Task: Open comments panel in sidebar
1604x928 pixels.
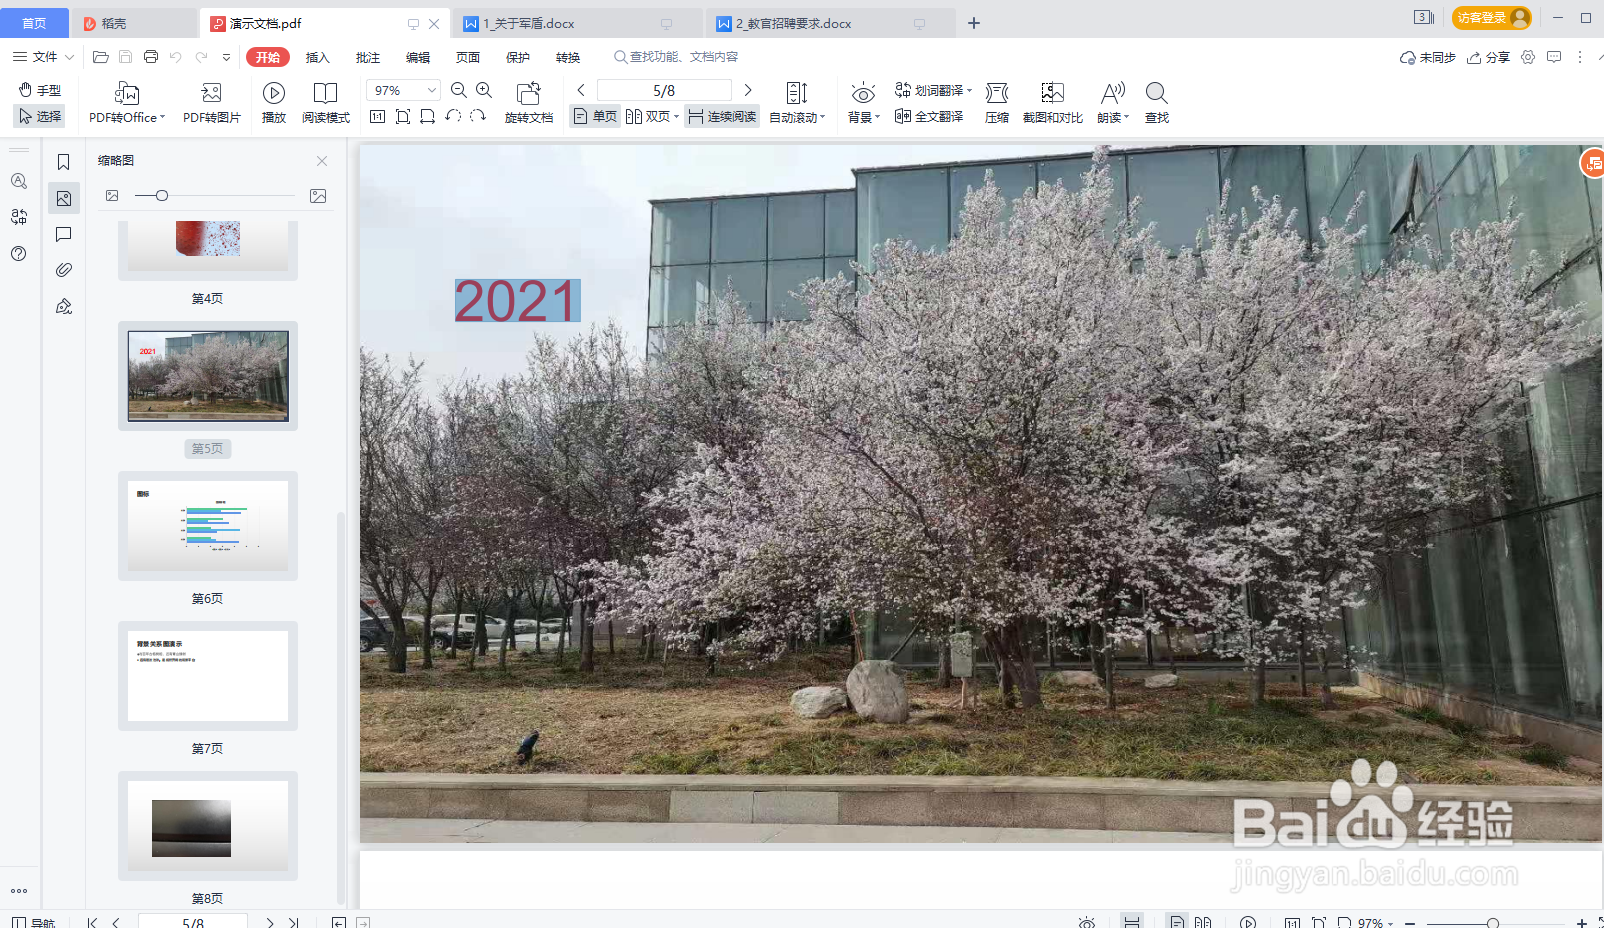Action: pyautogui.click(x=63, y=234)
